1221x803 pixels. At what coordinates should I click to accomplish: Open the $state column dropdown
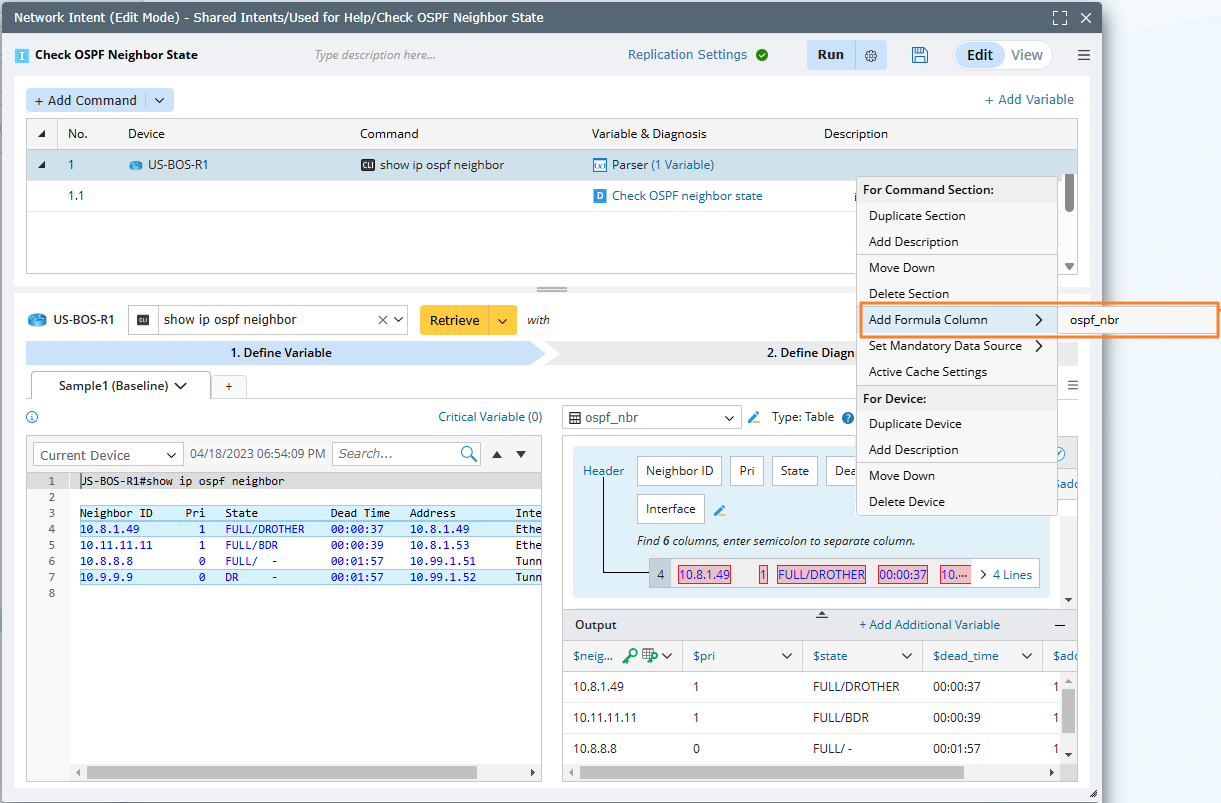tap(907, 656)
